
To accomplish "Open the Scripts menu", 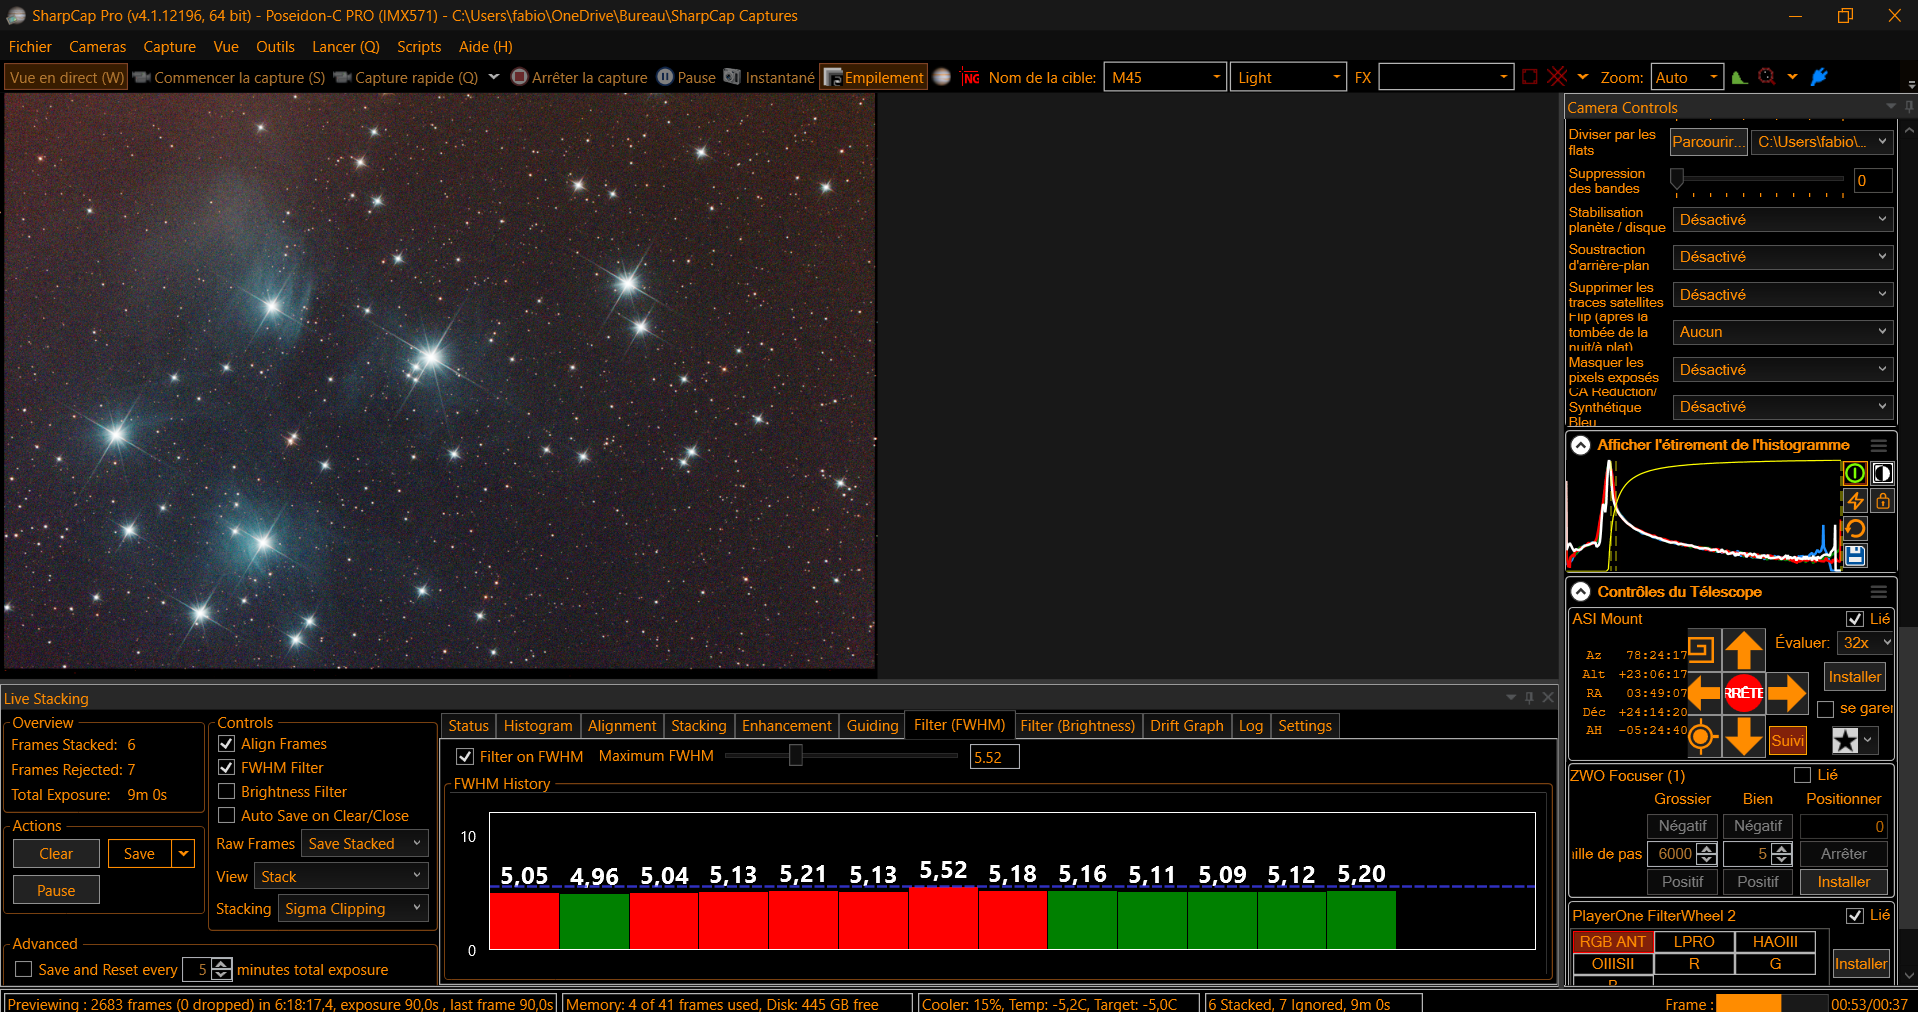I will click(419, 47).
